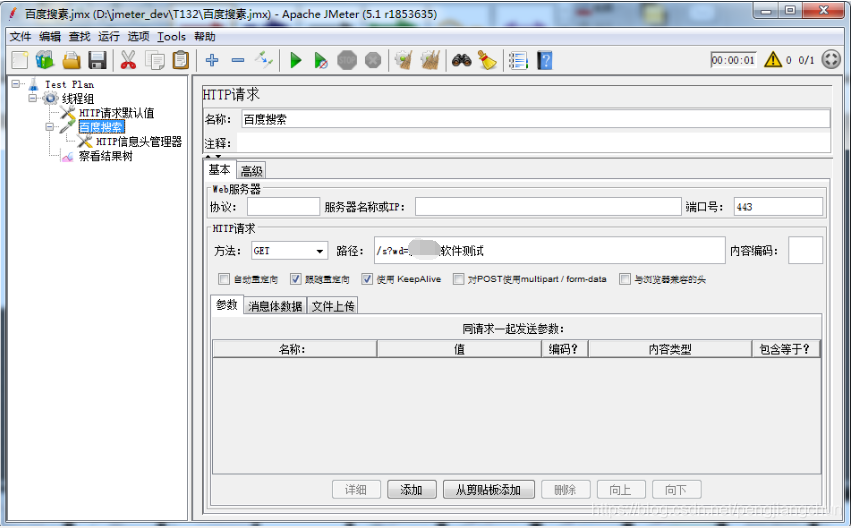Open the Function helper list icon
The image size is (851, 528).
[x=518, y=60]
